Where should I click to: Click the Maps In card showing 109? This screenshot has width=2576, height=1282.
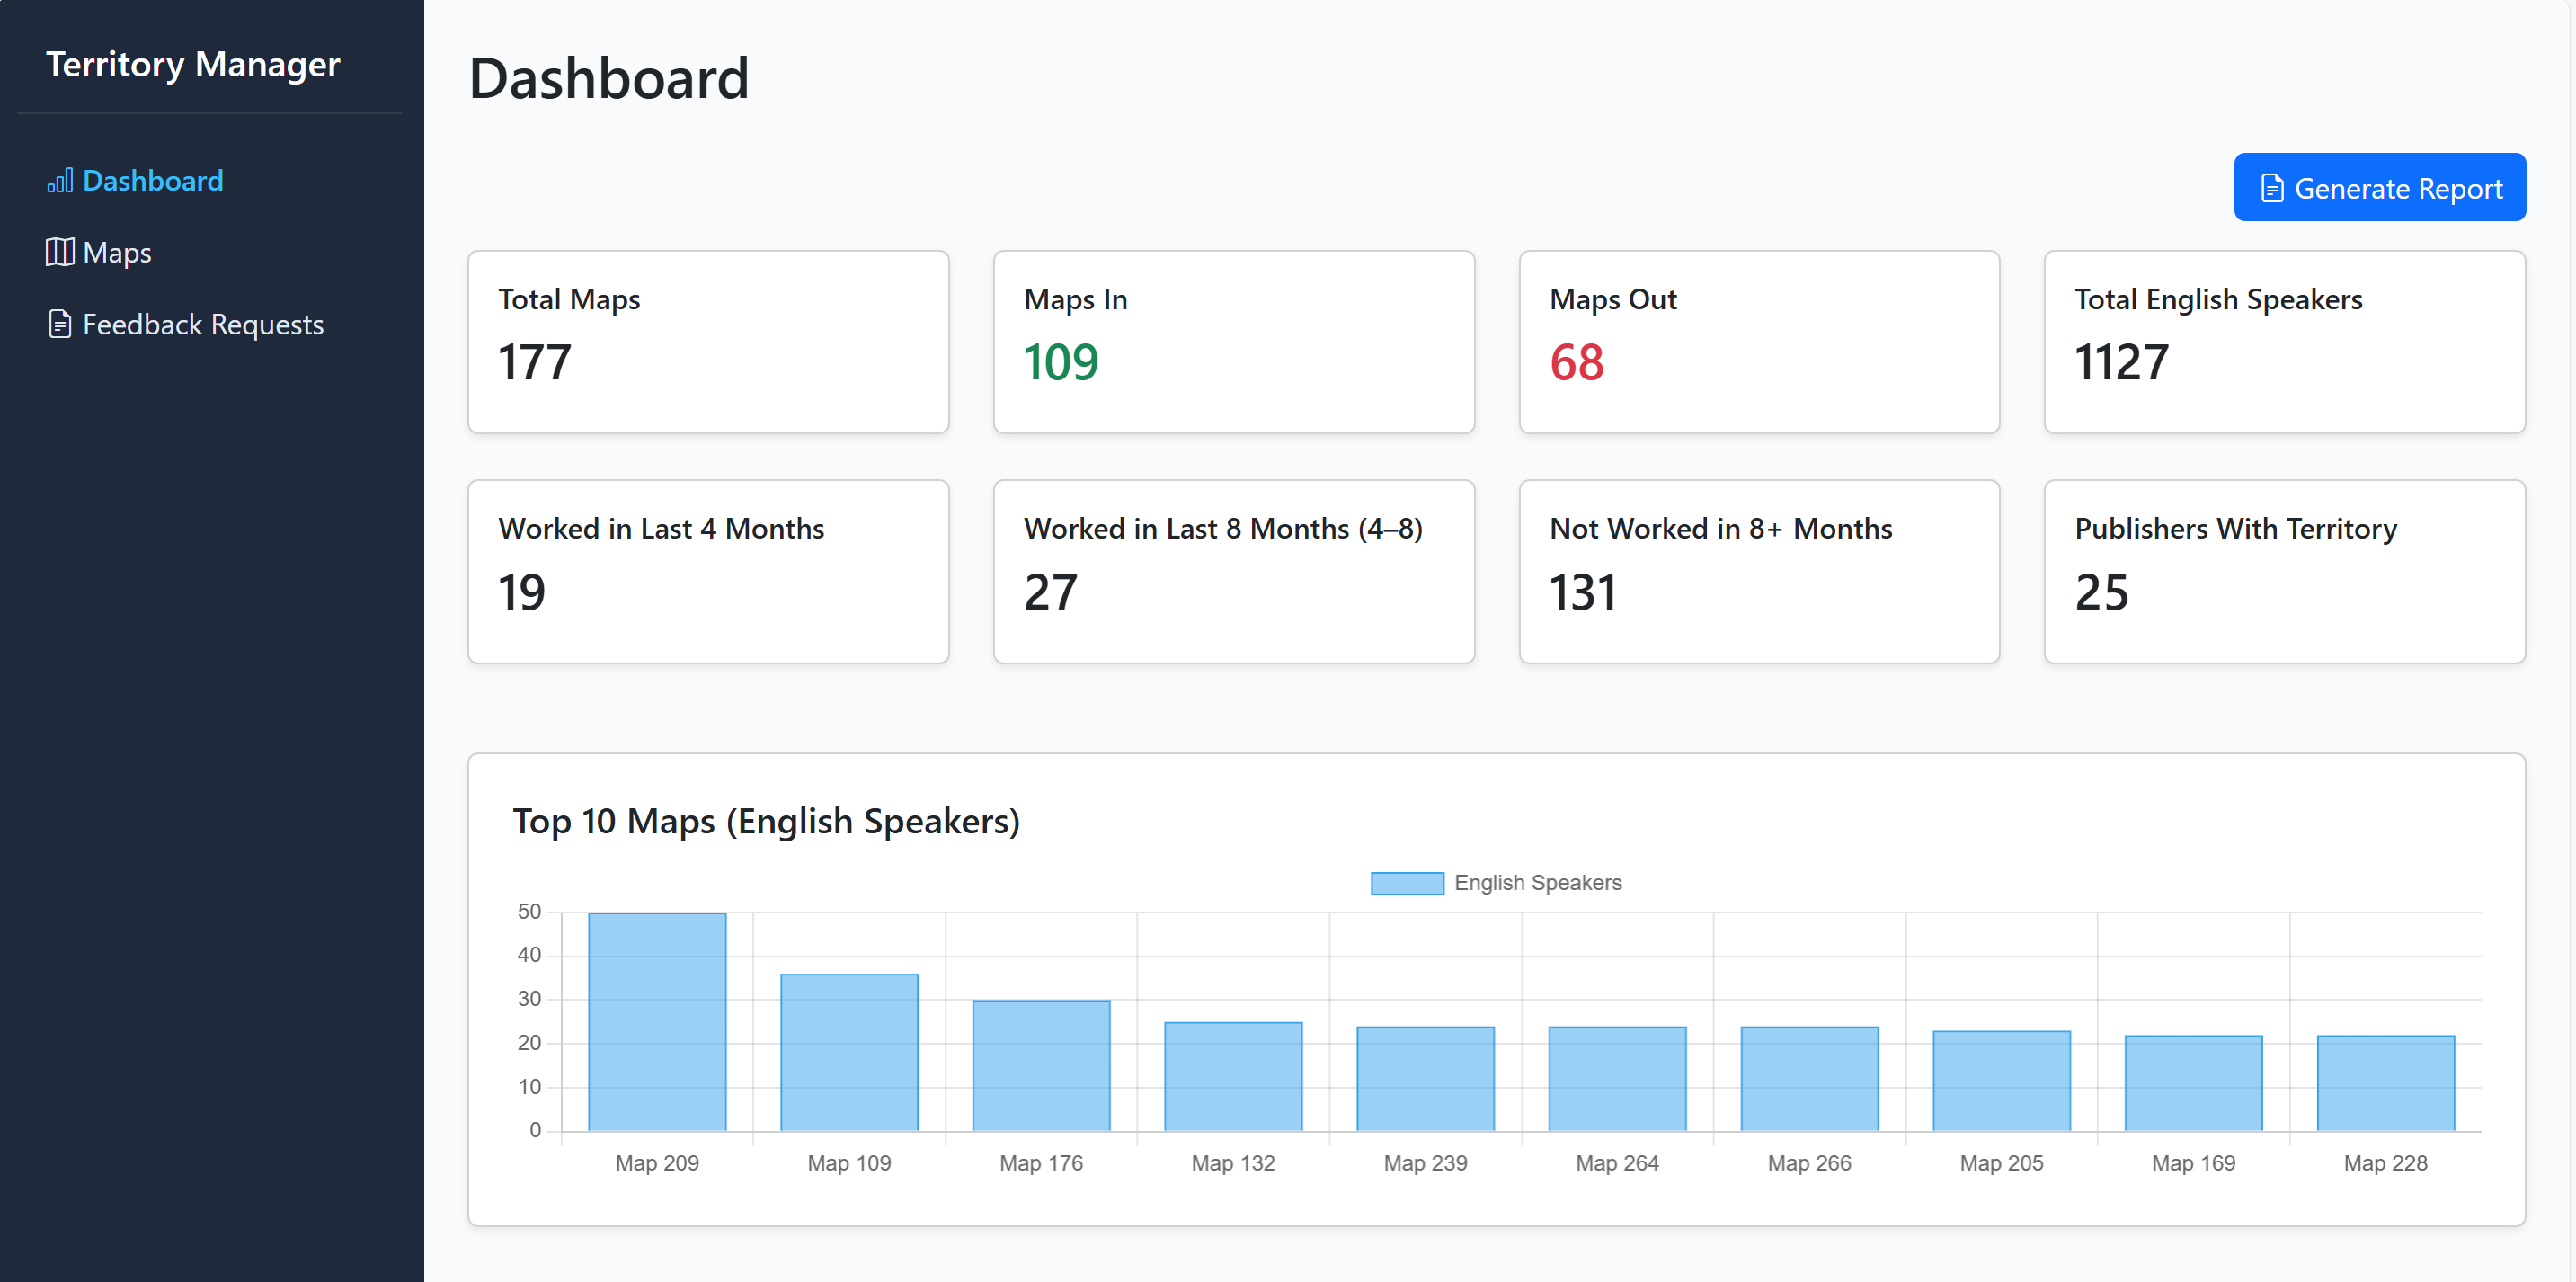[1233, 341]
